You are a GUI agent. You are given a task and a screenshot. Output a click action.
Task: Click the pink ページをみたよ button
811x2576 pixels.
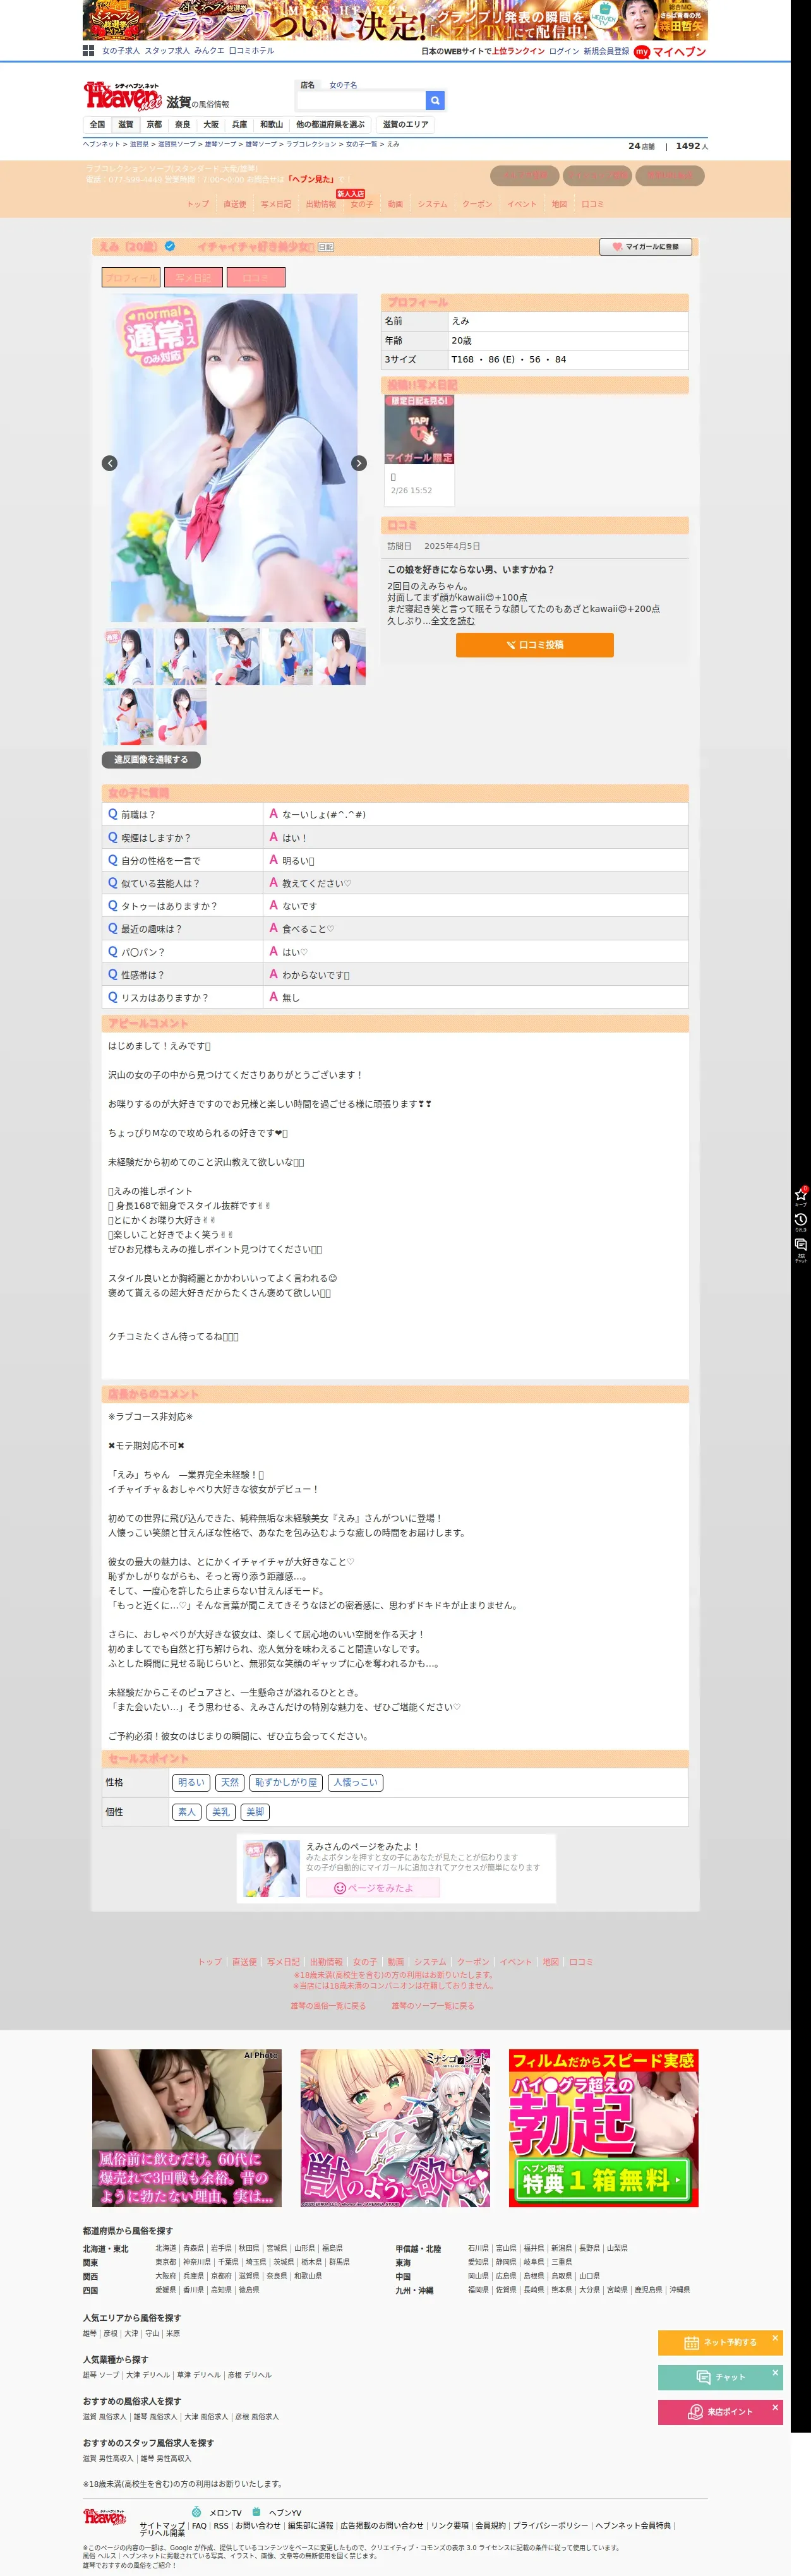coord(373,1888)
